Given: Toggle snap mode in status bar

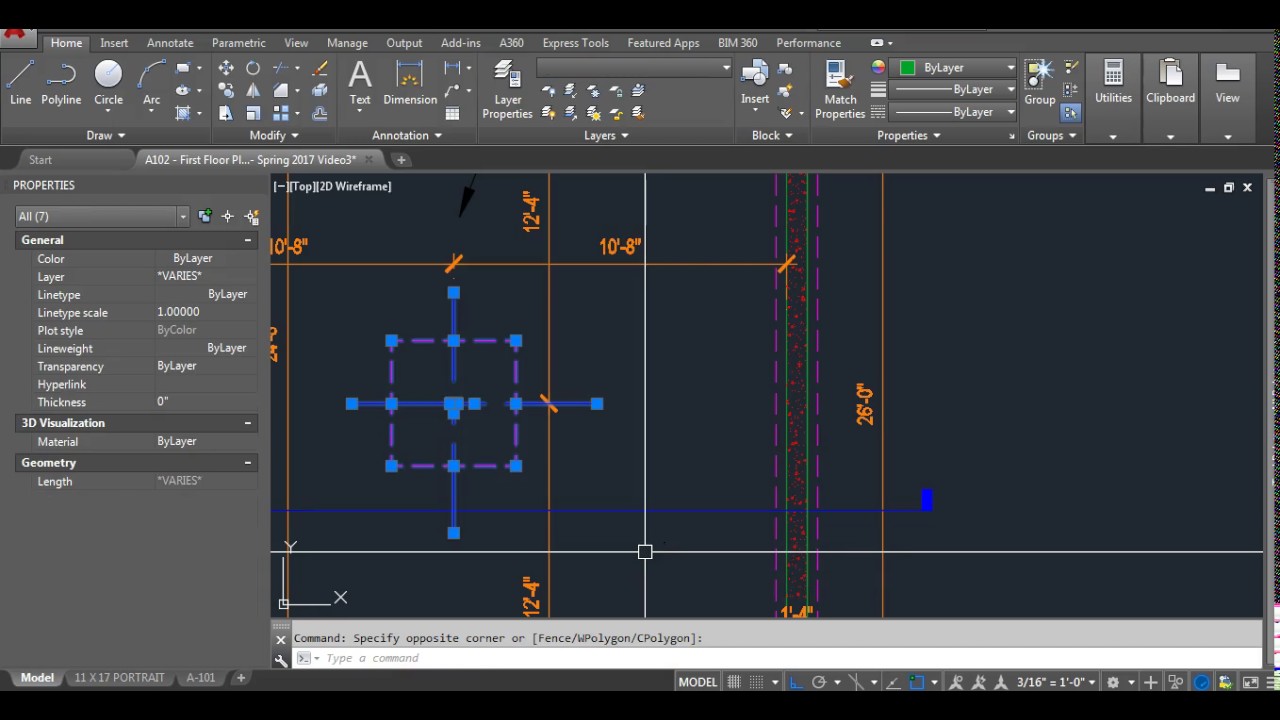Looking at the screenshot, I should point(757,682).
